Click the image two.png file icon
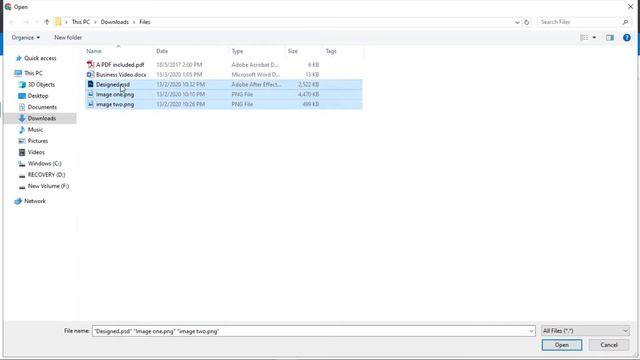This screenshot has width=640, height=360. point(90,104)
